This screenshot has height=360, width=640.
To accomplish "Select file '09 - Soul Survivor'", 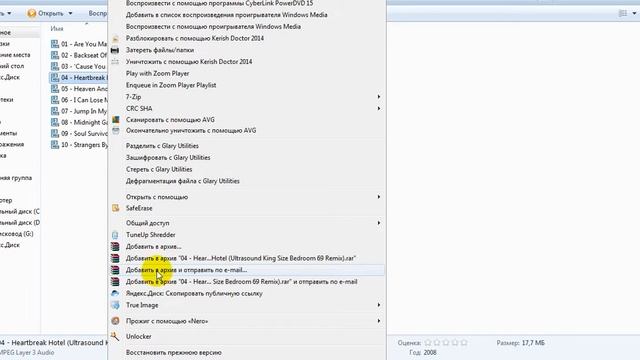I will tap(79, 133).
